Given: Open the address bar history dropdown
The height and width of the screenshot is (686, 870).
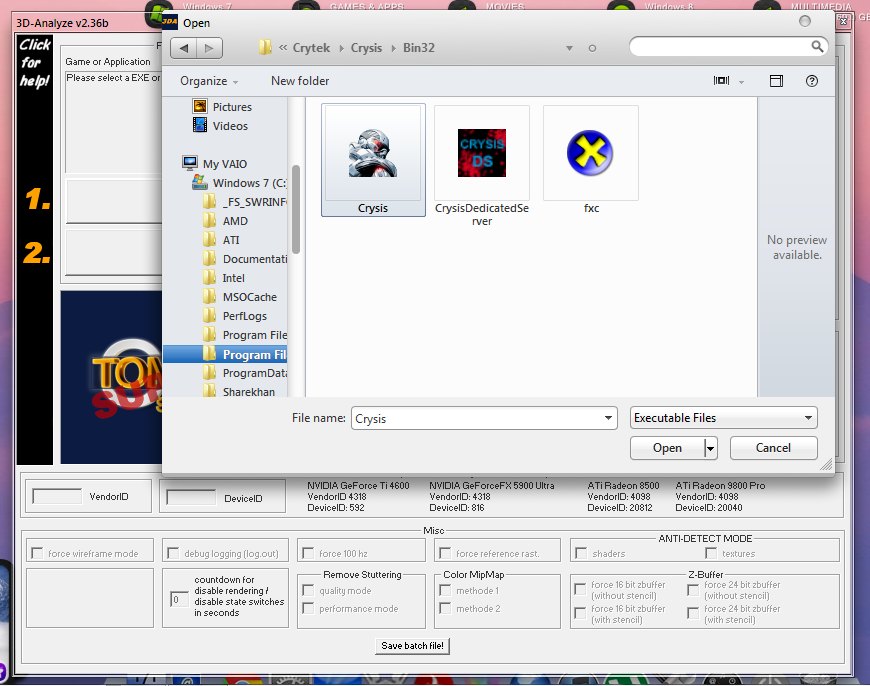Looking at the screenshot, I should (569, 48).
